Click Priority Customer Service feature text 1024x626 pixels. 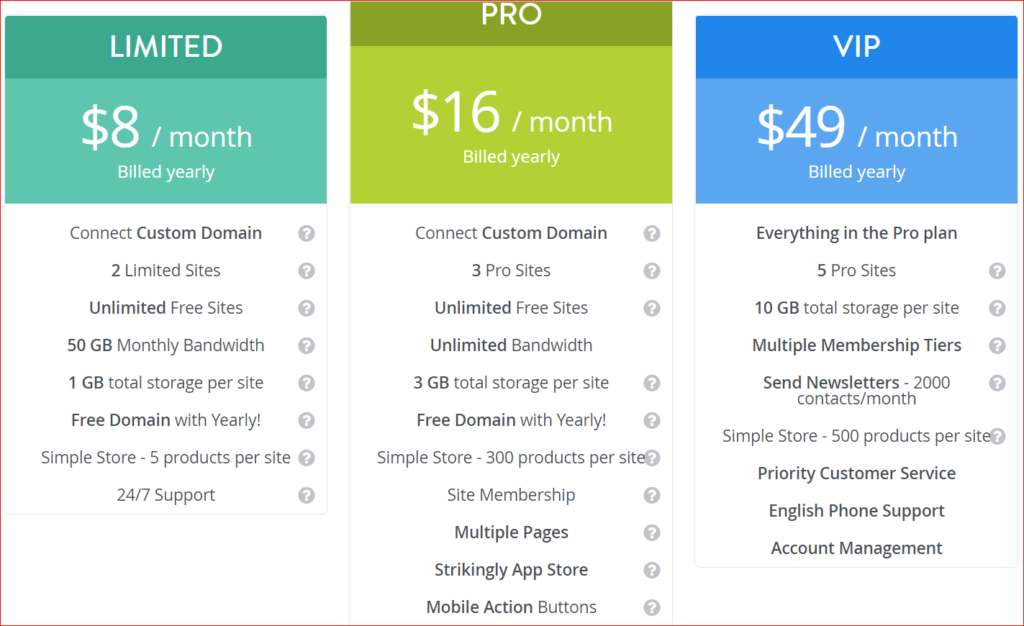[856, 473]
